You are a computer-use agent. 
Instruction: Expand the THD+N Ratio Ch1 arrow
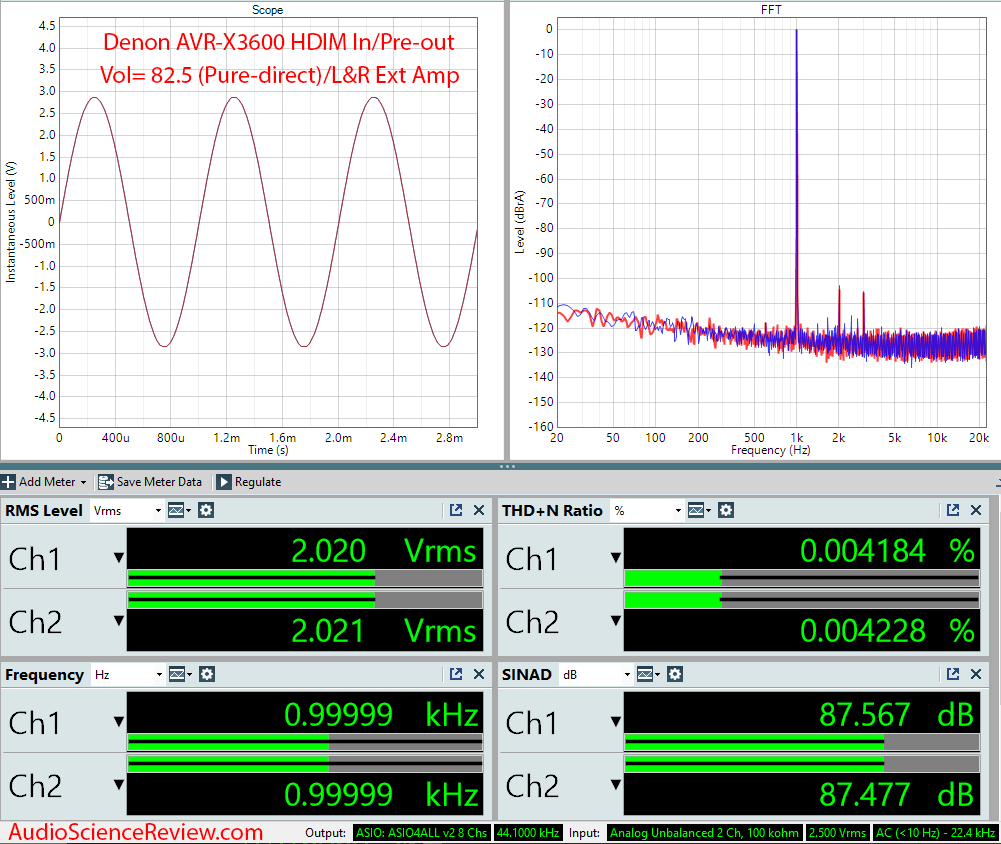click(616, 558)
